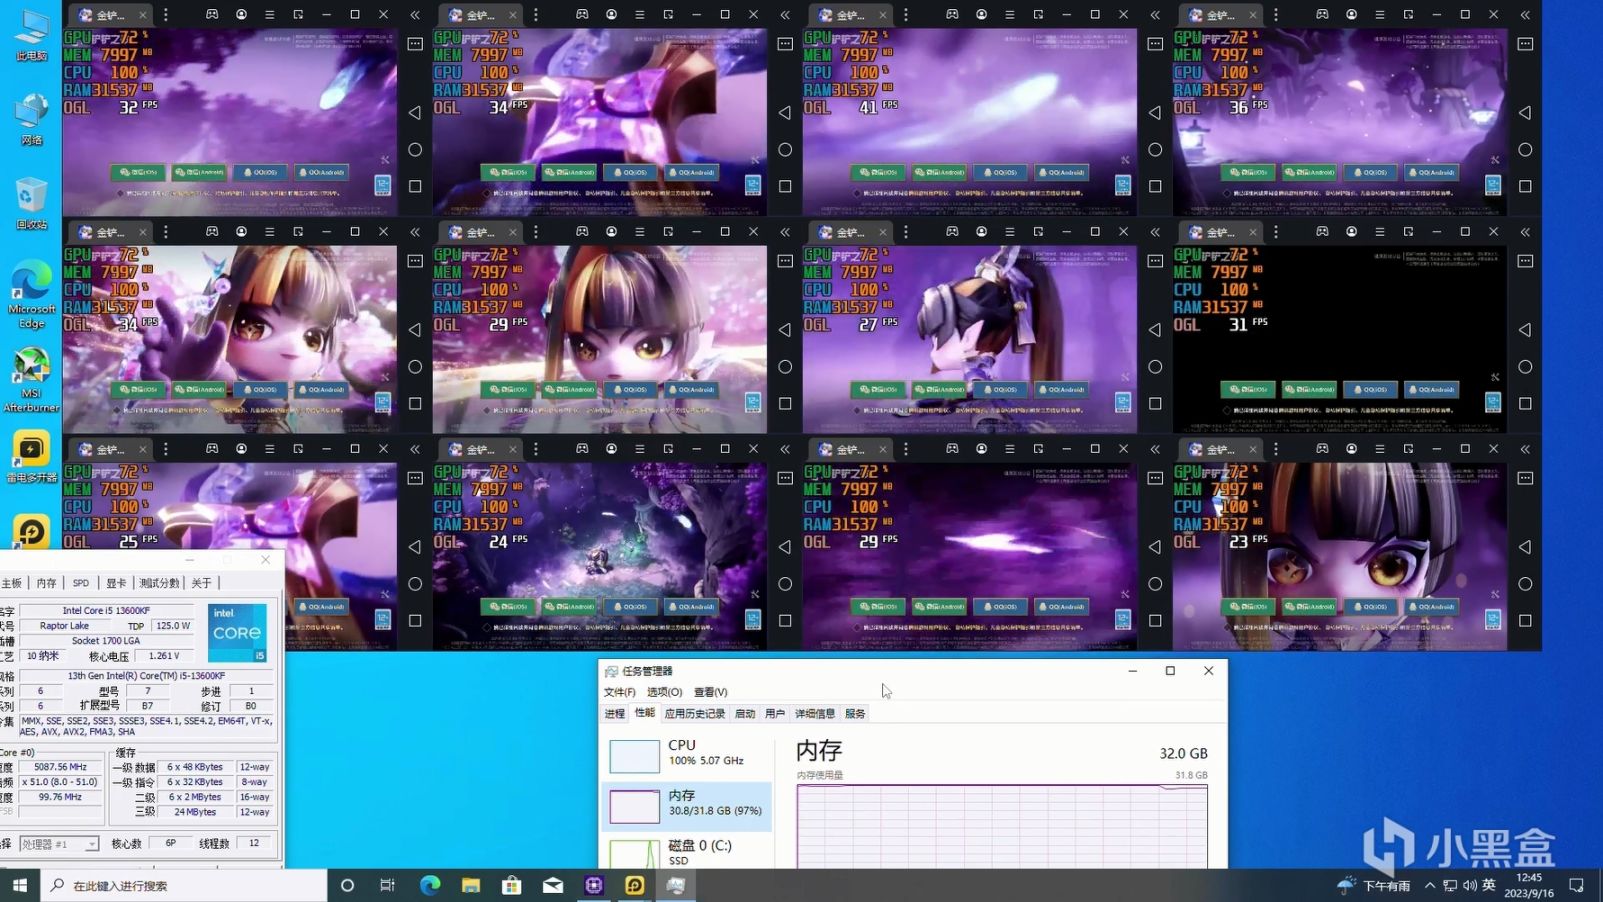Screen dimensions: 1603x902
Task: Switch to 详细信息 tab in Task Manager
Action: [x=814, y=714]
